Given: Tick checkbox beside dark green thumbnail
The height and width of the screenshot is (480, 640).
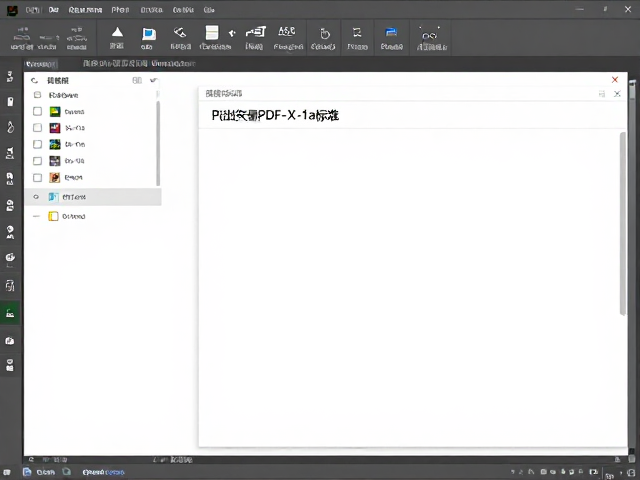Looking at the screenshot, I should click(x=37, y=144).
